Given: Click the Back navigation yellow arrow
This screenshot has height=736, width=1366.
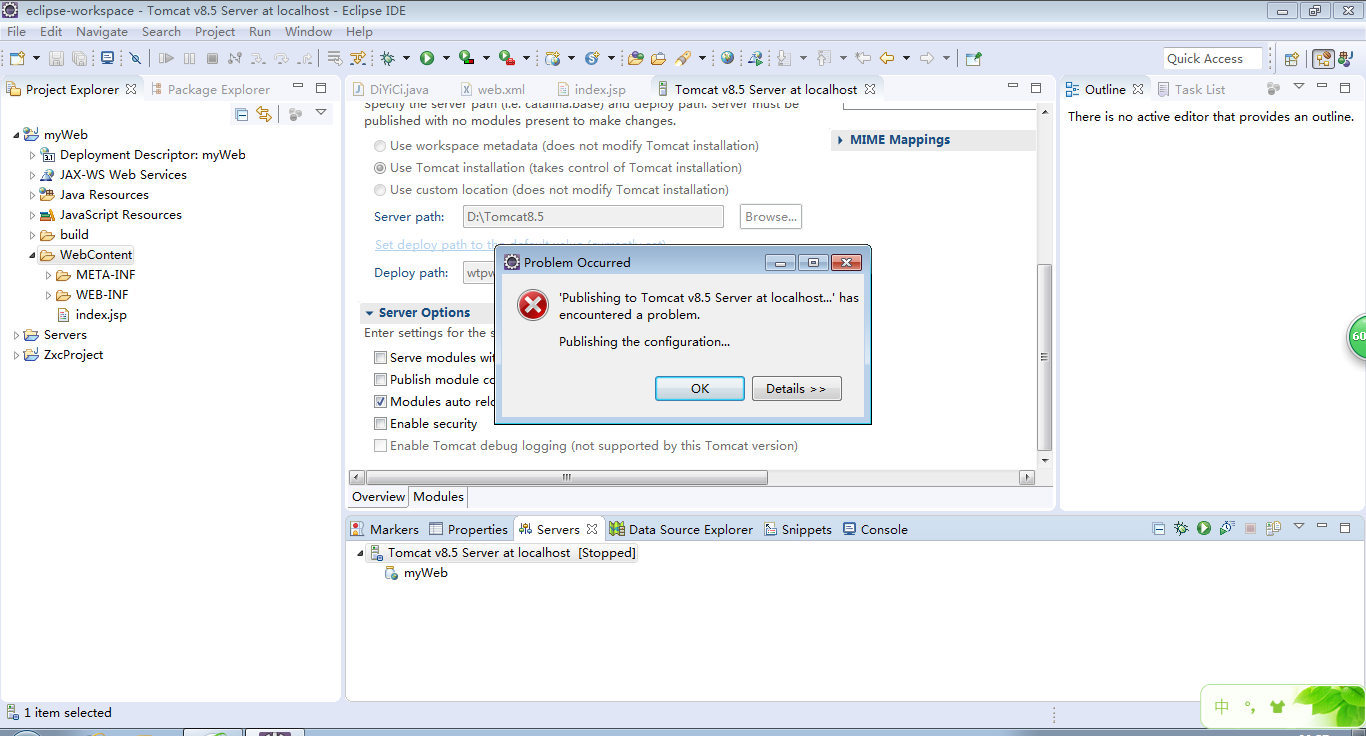Looking at the screenshot, I should click(x=887, y=59).
